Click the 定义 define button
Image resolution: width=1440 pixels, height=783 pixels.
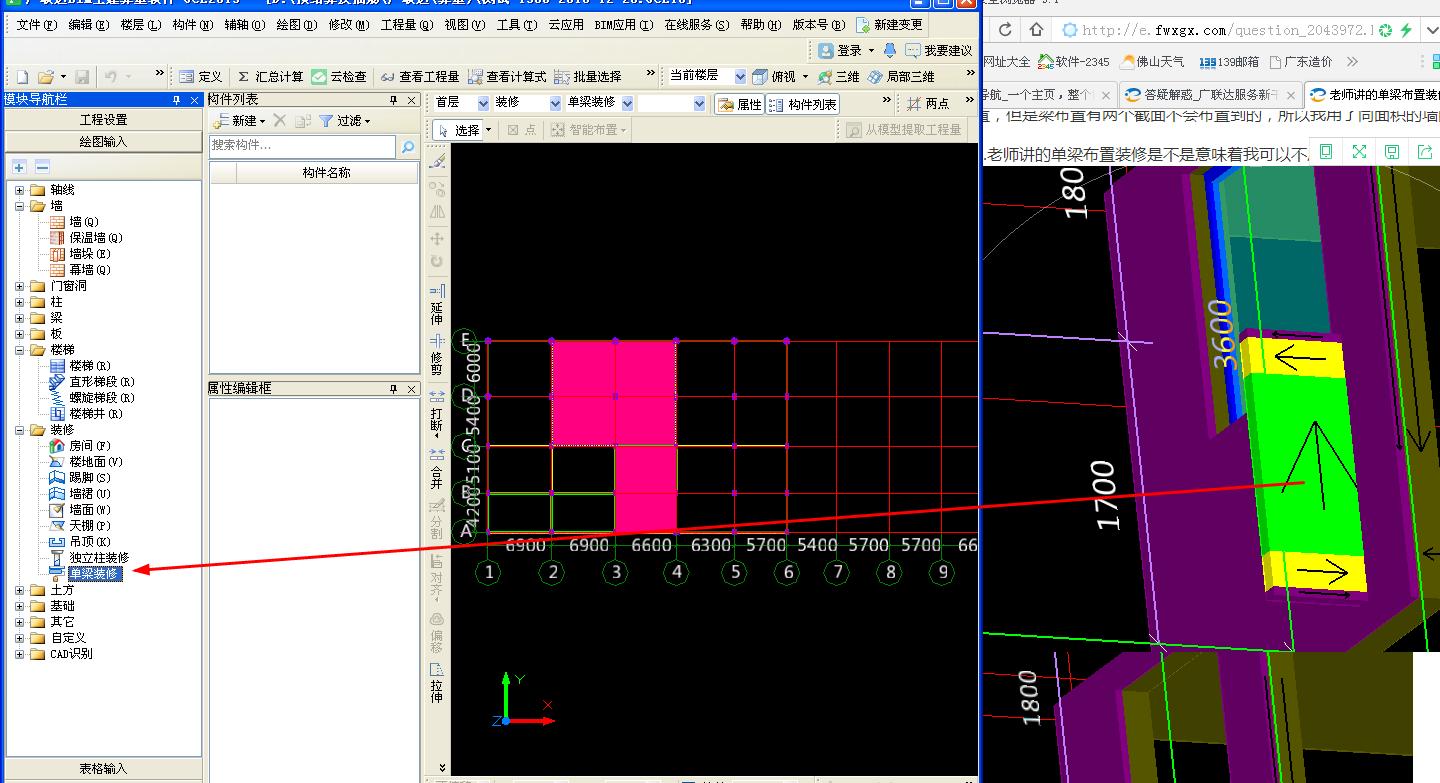point(201,76)
